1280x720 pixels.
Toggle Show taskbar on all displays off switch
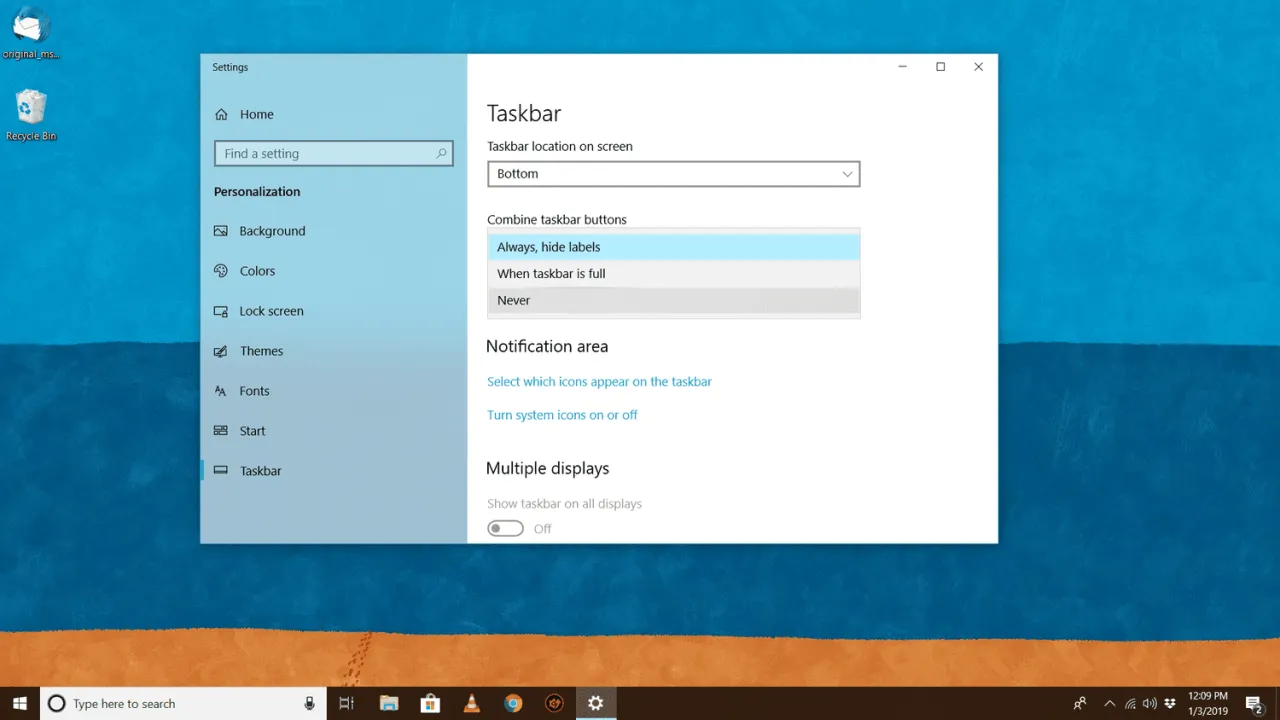tap(505, 528)
